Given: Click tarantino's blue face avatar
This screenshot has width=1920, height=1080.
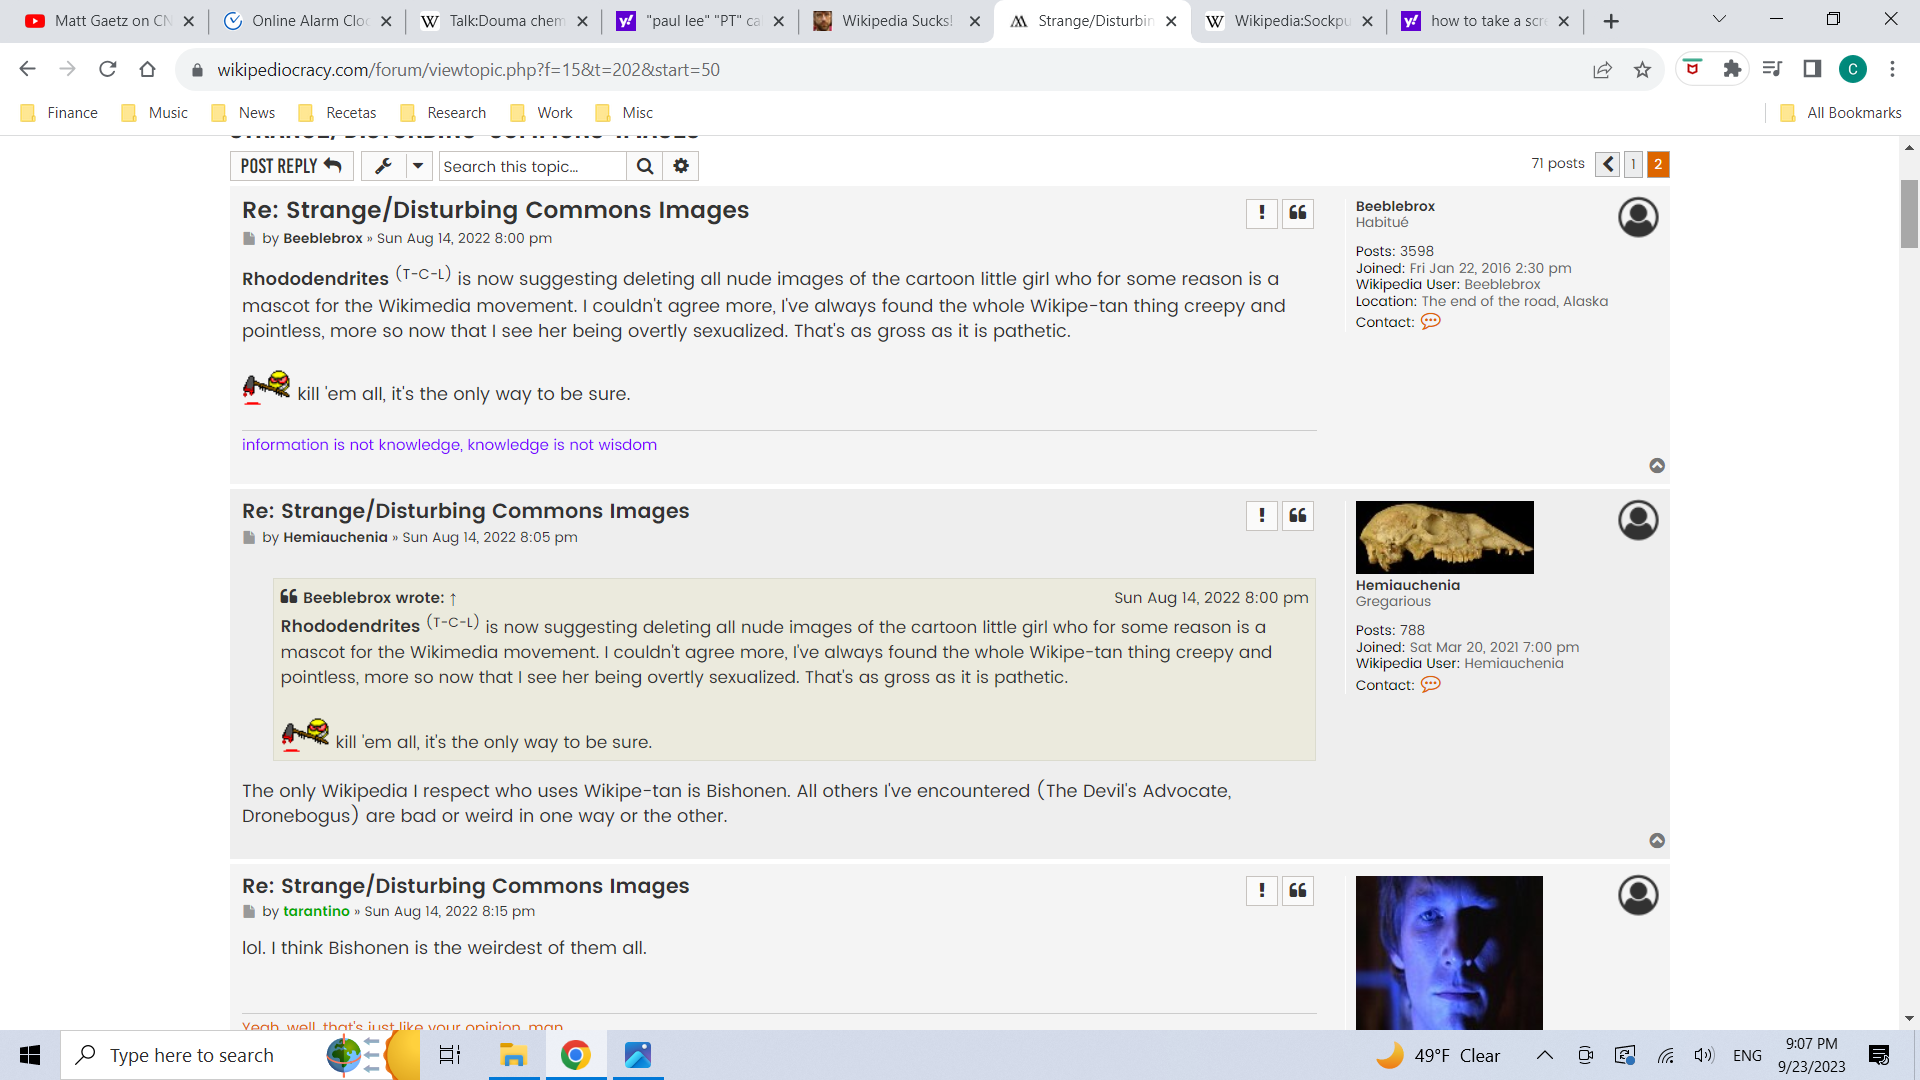Looking at the screenshot, I should pyautogui.click(x=1449, y=952).
